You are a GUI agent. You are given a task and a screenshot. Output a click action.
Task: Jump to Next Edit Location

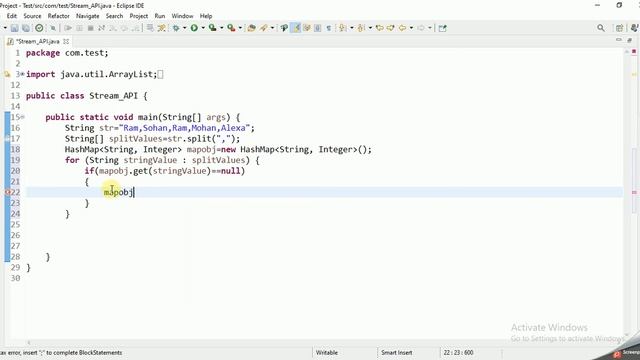point(391,28)
